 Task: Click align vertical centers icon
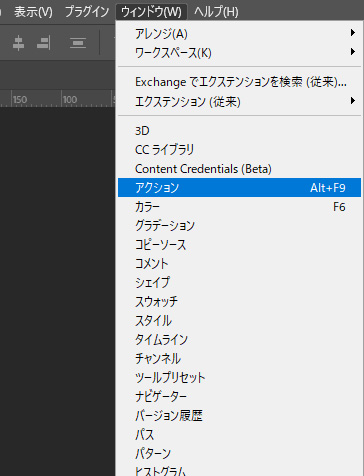coord(18,43)
